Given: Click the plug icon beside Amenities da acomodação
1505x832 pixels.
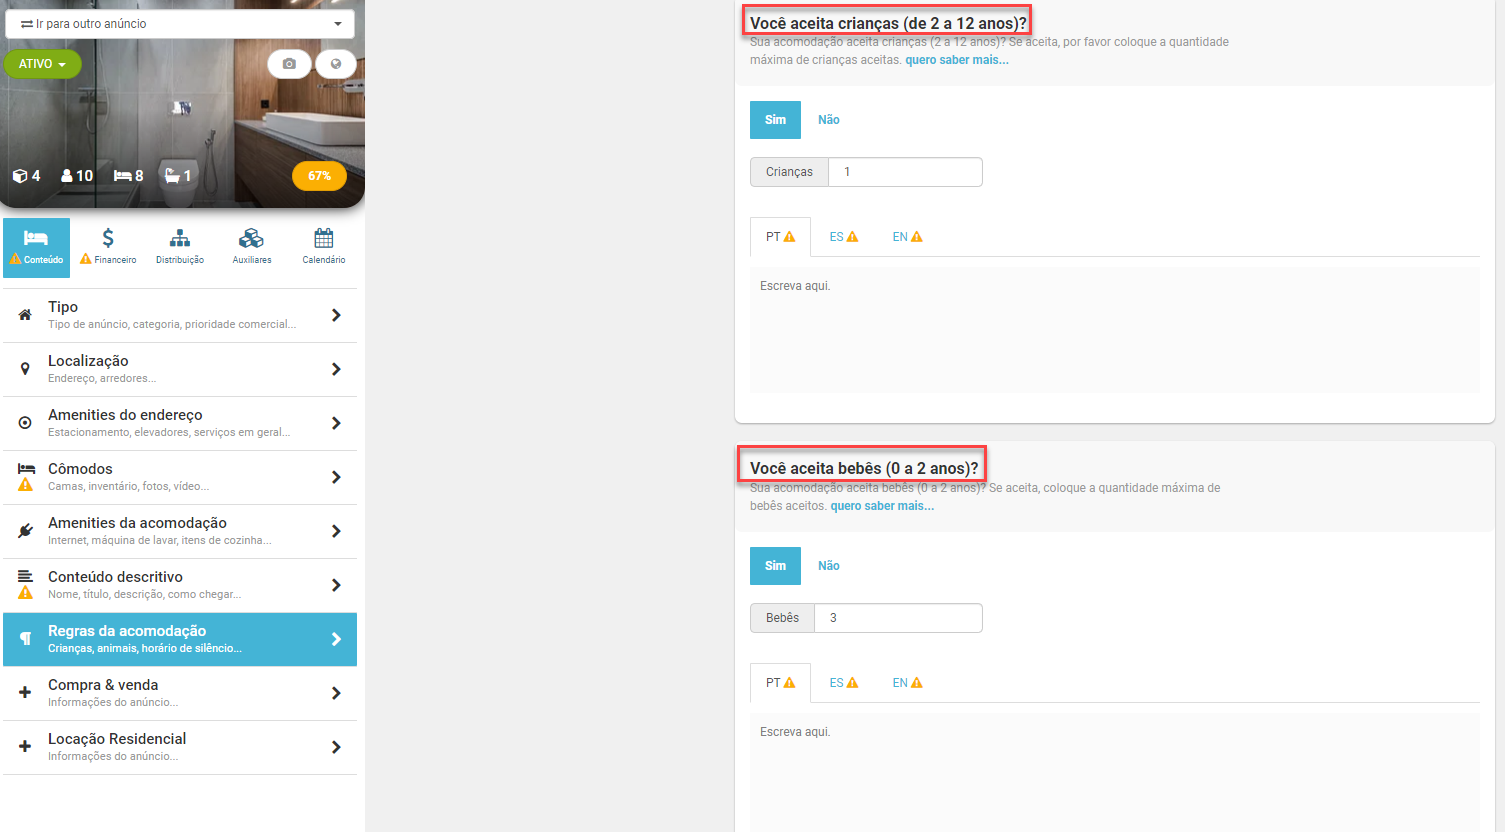Looking at the screenshot, I should [x=25, y=531].
